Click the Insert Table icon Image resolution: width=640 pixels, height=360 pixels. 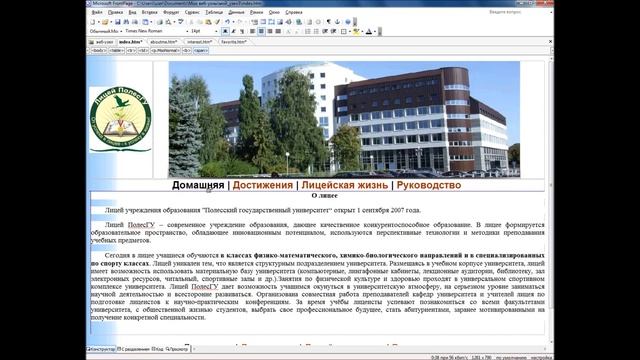click(263, 22)
